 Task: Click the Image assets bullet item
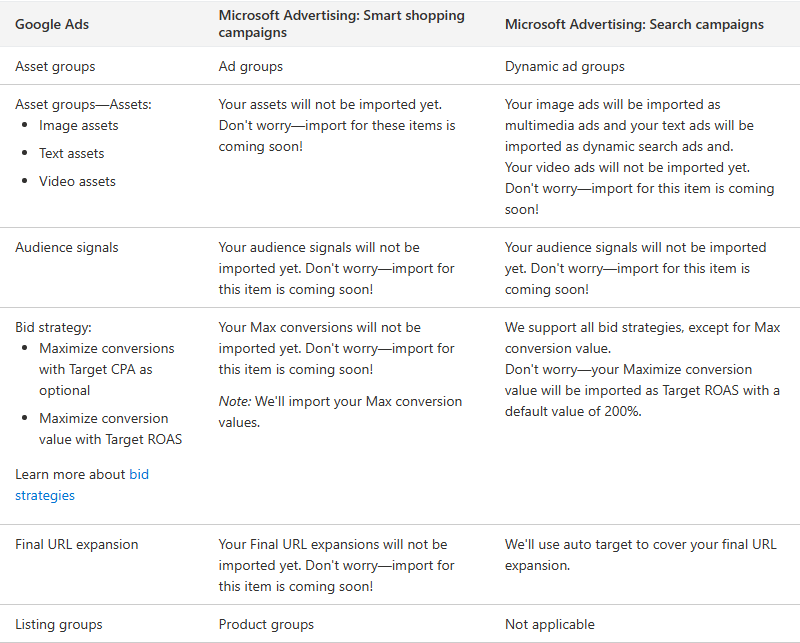pyautogui.click(x=79, y=126)
